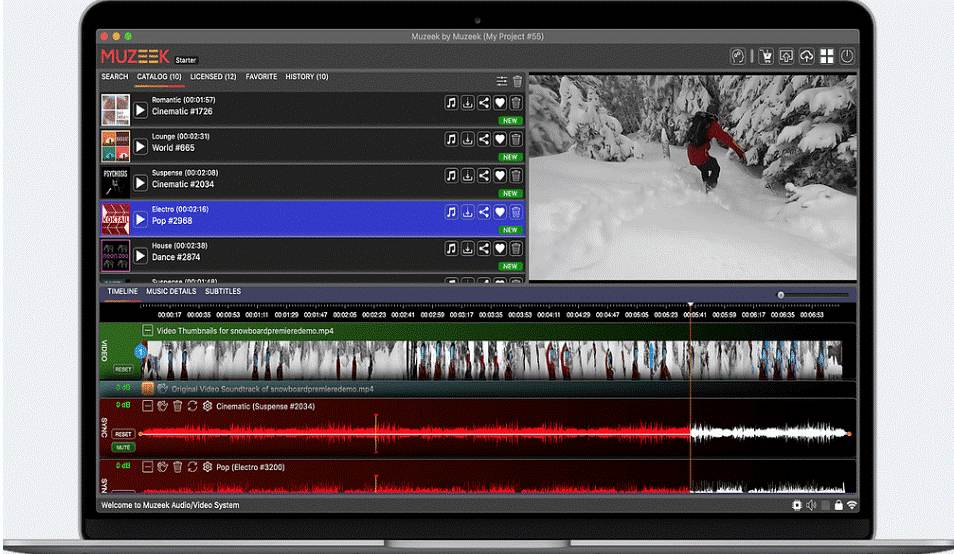954x554 pixels.
Task: Delete the Cinematic (Suspense #2034) timeline track
Action: (x=178, y=406)
